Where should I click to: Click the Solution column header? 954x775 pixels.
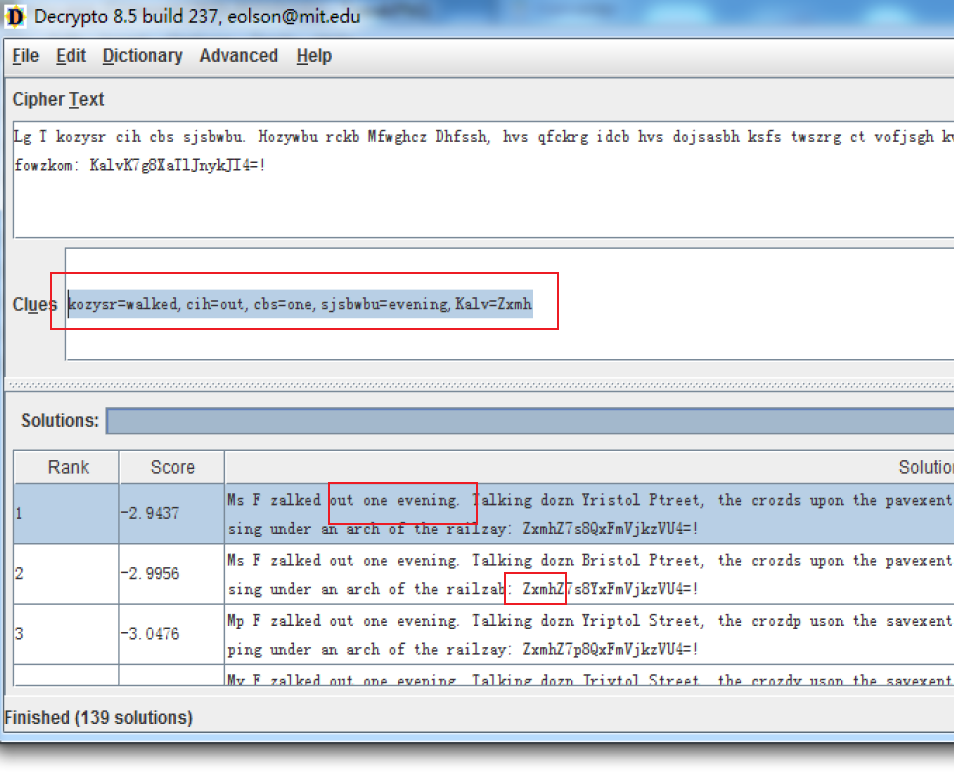pyautogui.click(x=600, y=466)
